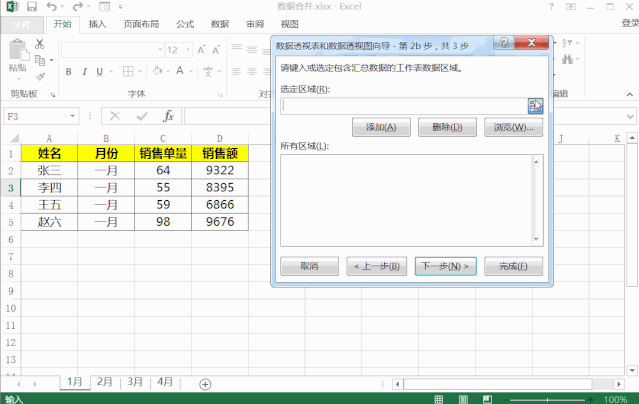This screenshot has height=404, width=639.
Task: Toggle Italic formatting button
Action: [84, 72]
